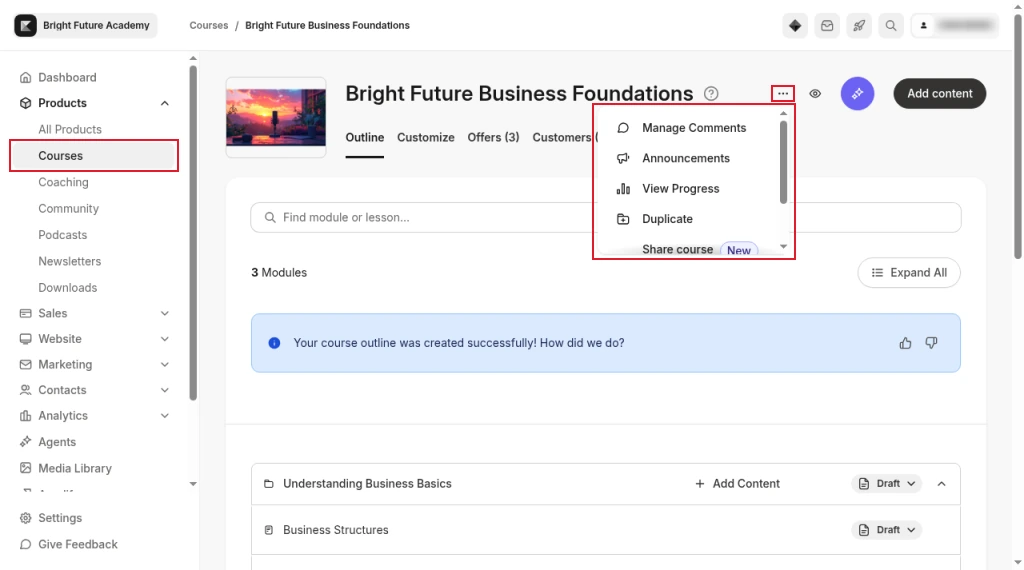1024x570 pixels.
Task: Click lesson icon beside Business Structures
Action: tap(268, 530)
